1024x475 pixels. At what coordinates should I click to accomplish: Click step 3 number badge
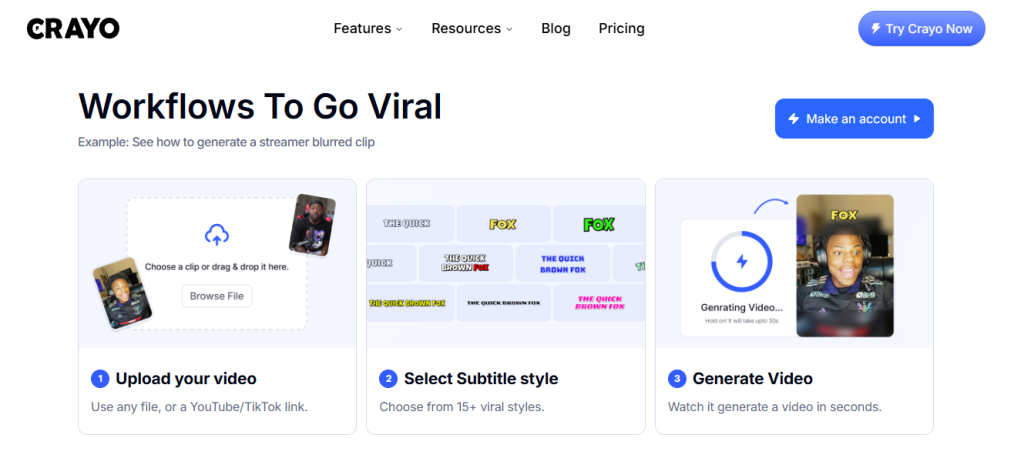[677, 379]
